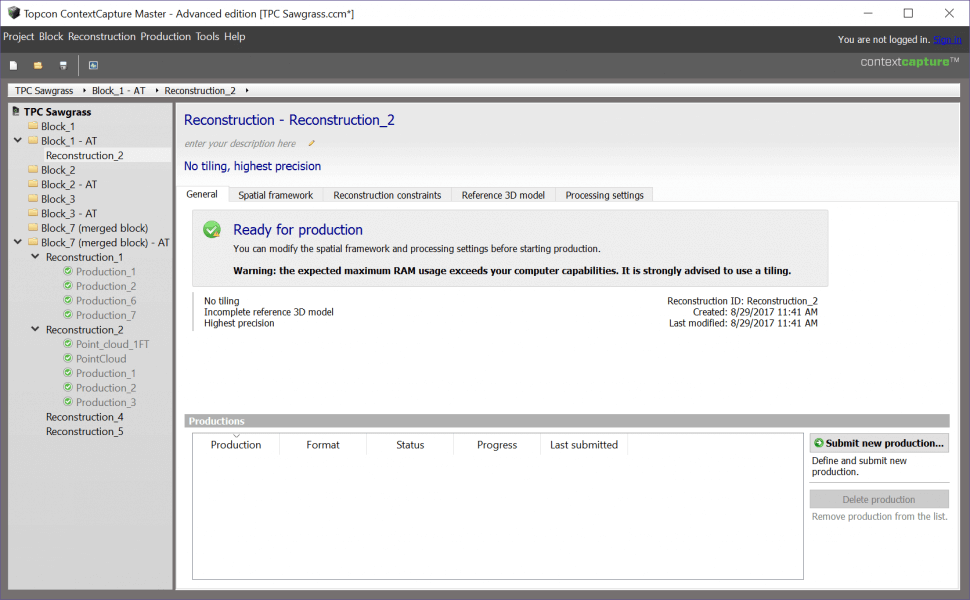Open the Reconstruction menu
The image size is (970, 600).
click(x=101, y=36)
